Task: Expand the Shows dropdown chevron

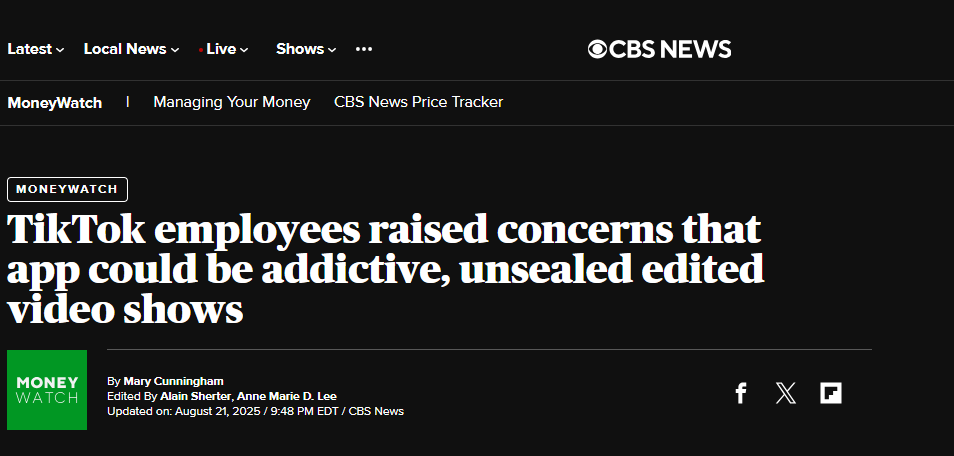Action: coord(332,50)
